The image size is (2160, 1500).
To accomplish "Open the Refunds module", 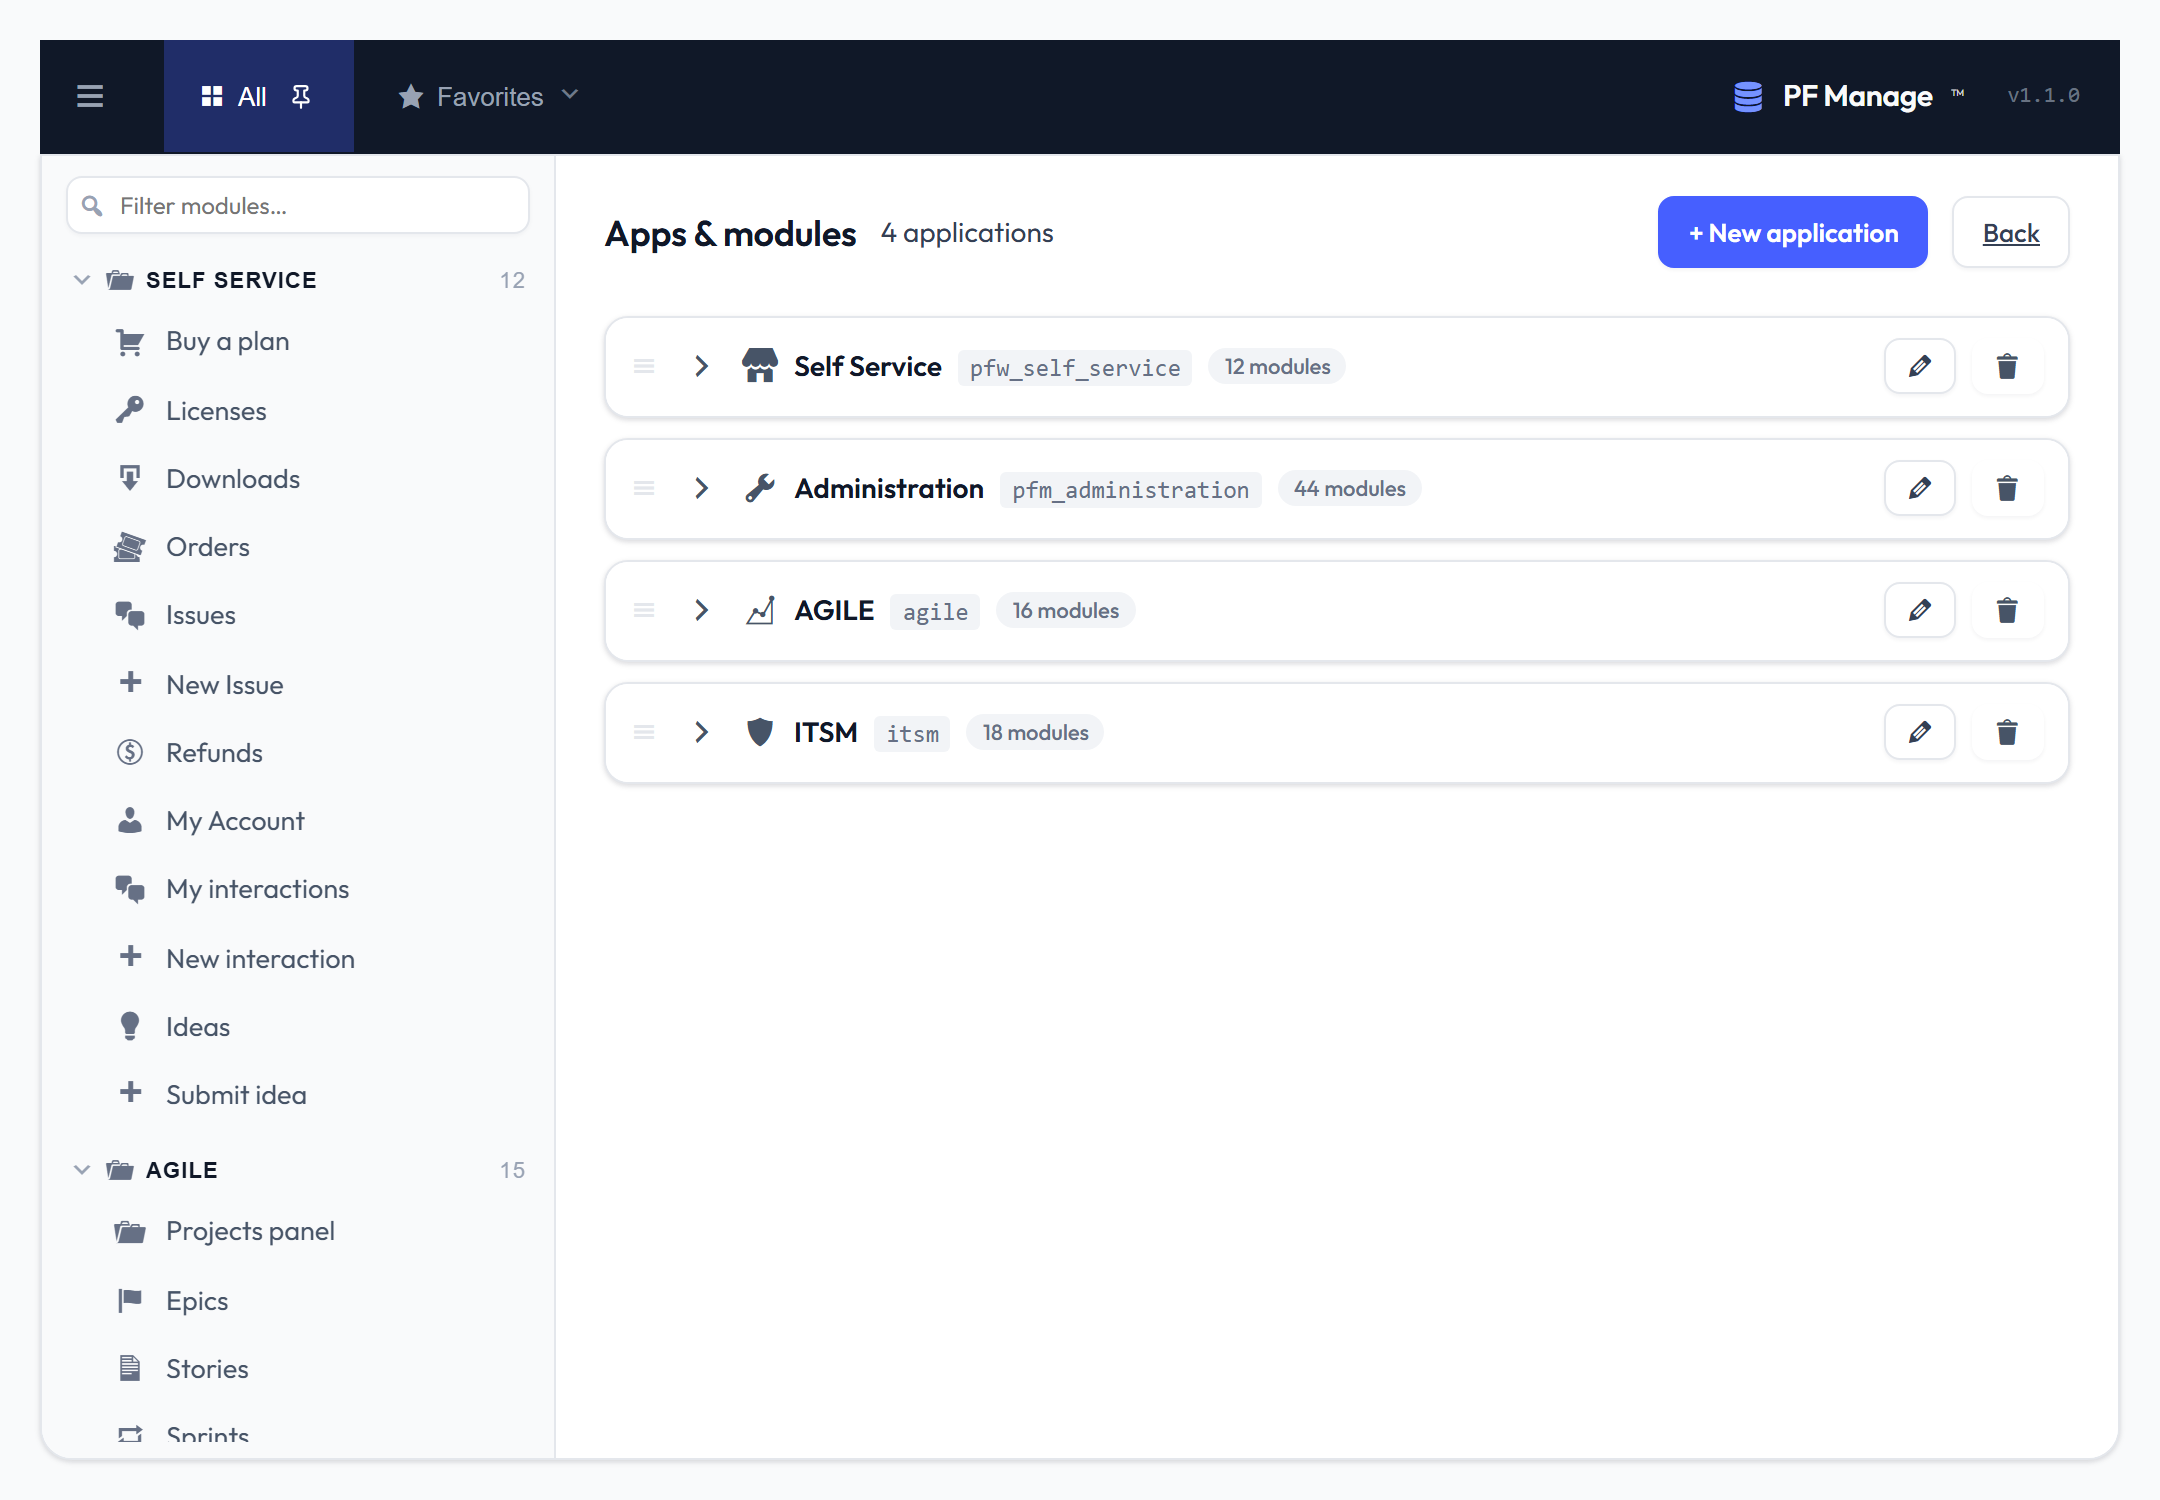I will pos(214,753).
